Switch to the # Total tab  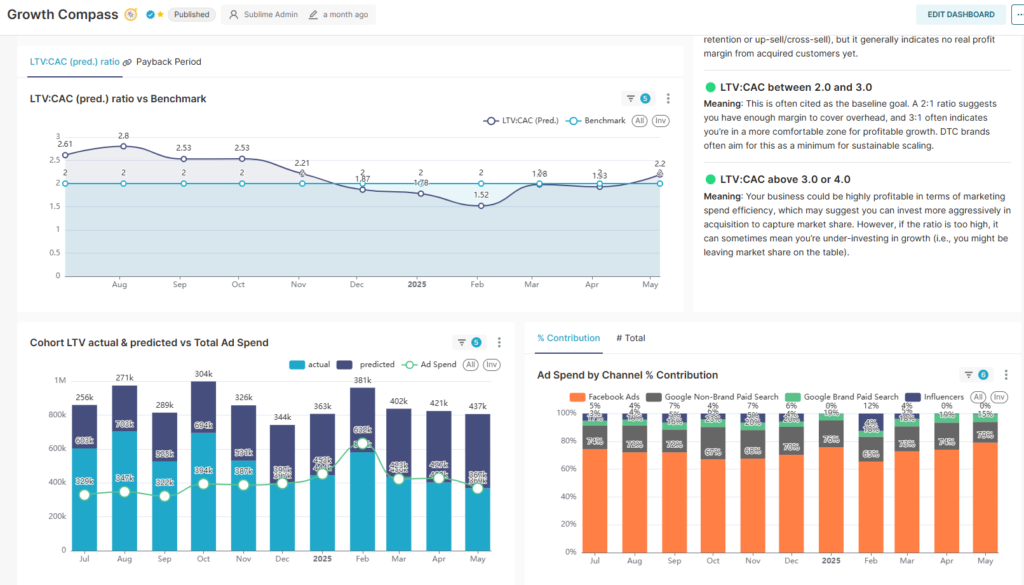click(630, 338)
